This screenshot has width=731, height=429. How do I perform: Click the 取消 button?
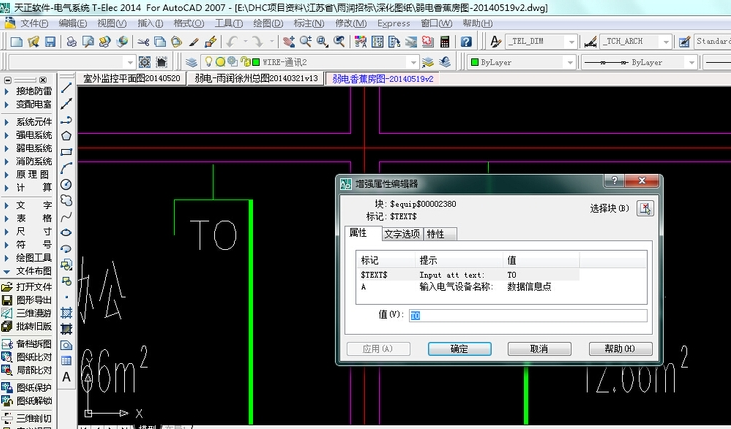pos(539,349)
